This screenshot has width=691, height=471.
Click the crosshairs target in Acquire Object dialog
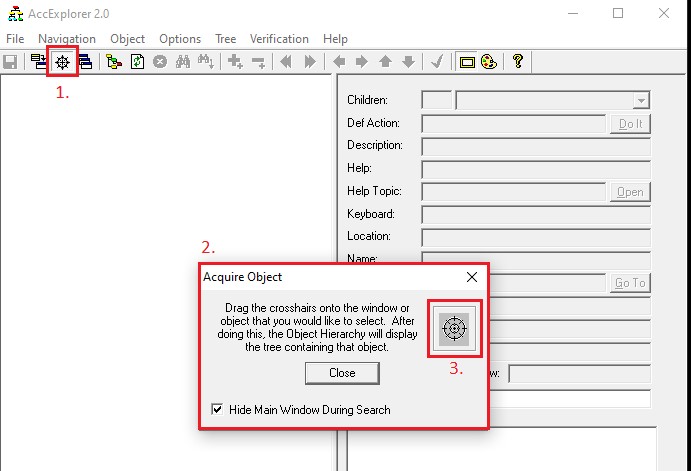pos(455,328)
